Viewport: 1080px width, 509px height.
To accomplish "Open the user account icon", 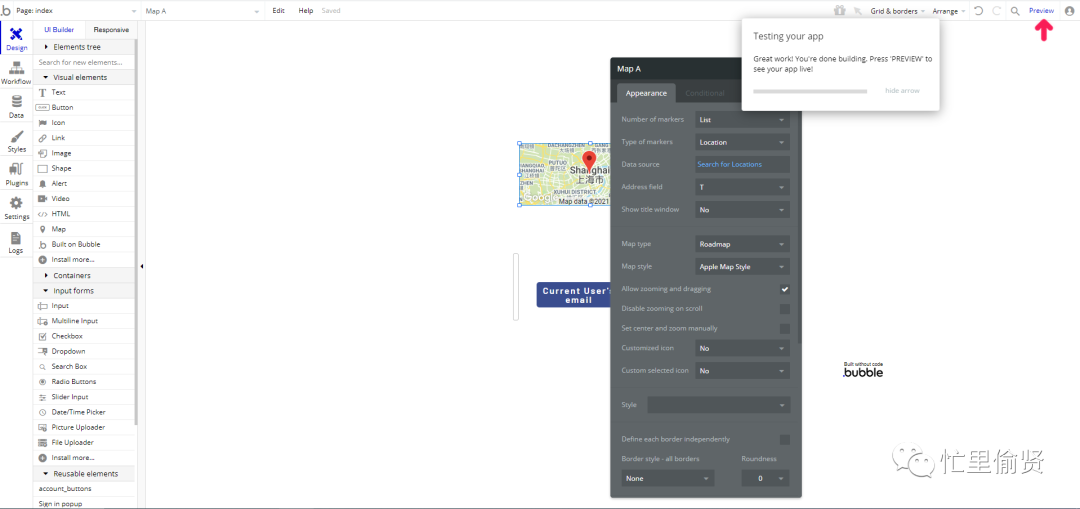I will coord(1069,11).
